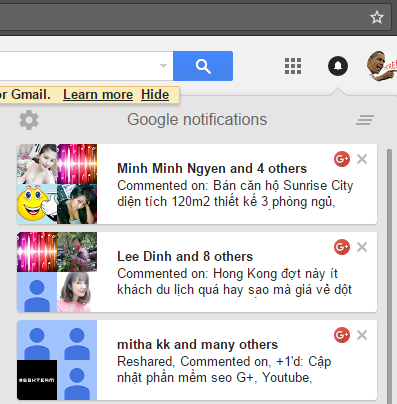Open the comment text about Bán căn hộ Sunrise City

235,194
